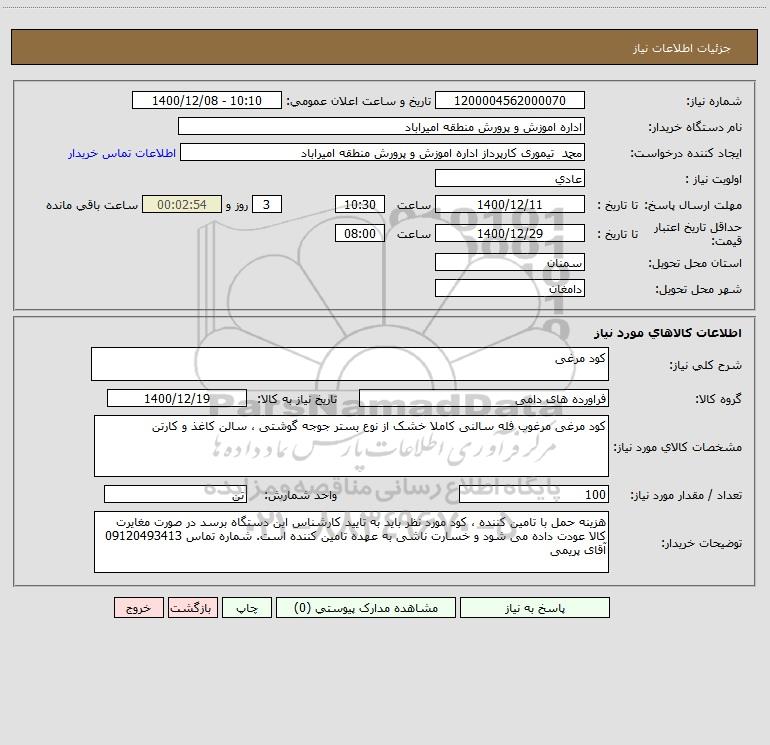Click the بازگشت back button

192,608
